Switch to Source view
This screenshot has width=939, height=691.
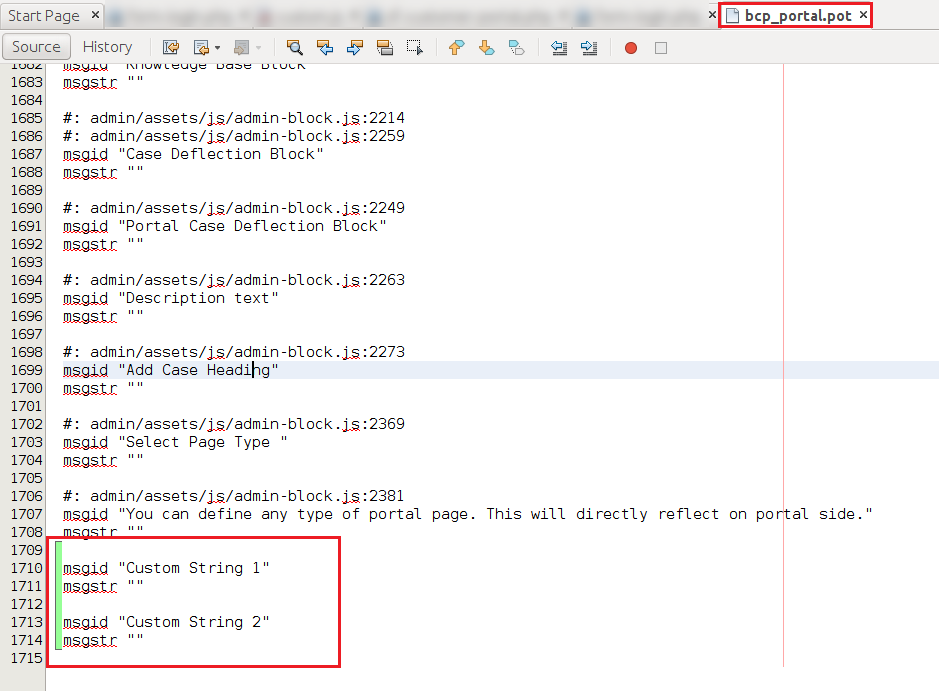36,47
